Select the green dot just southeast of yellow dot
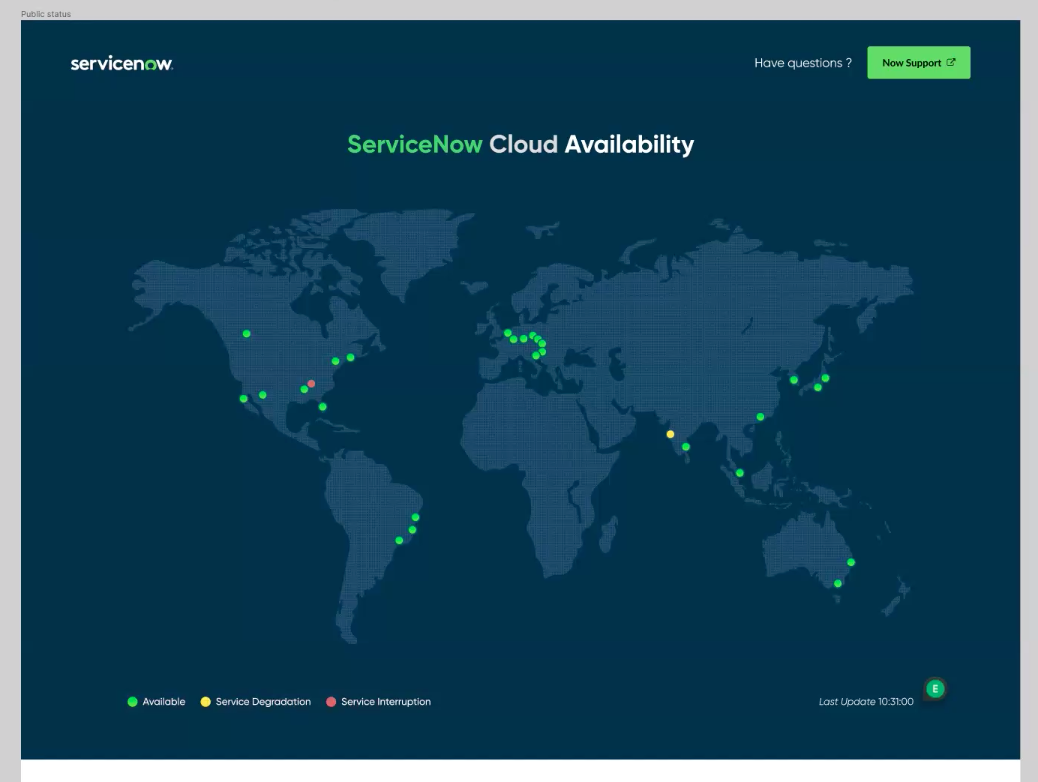The width and height of the screenshot is (1038, 782). pos(686,447)
